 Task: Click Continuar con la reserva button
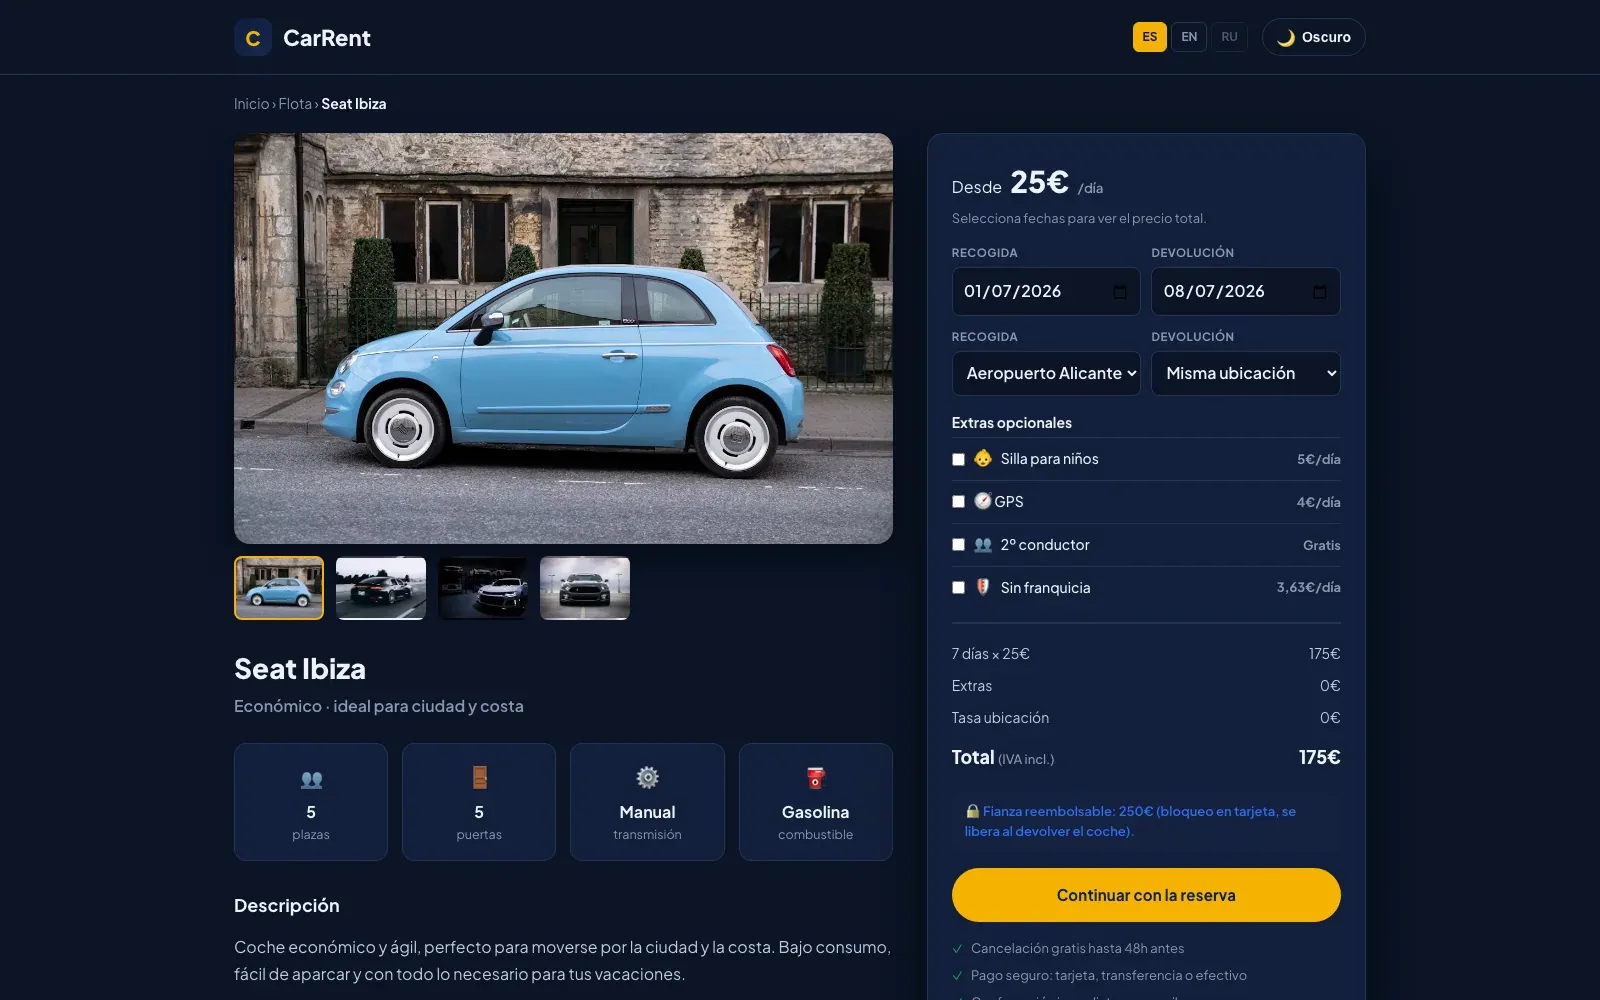(1146, 895)
